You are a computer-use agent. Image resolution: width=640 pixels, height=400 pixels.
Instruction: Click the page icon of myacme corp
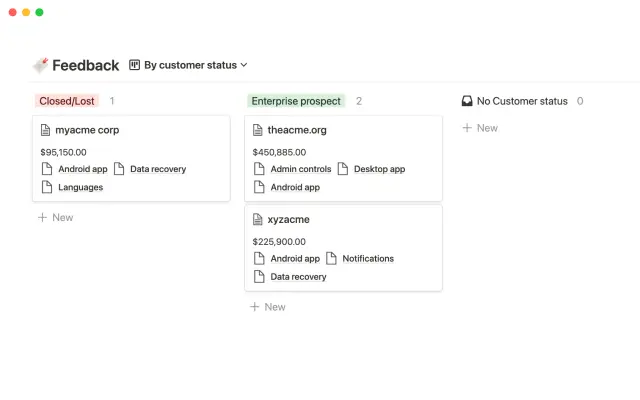45,130
